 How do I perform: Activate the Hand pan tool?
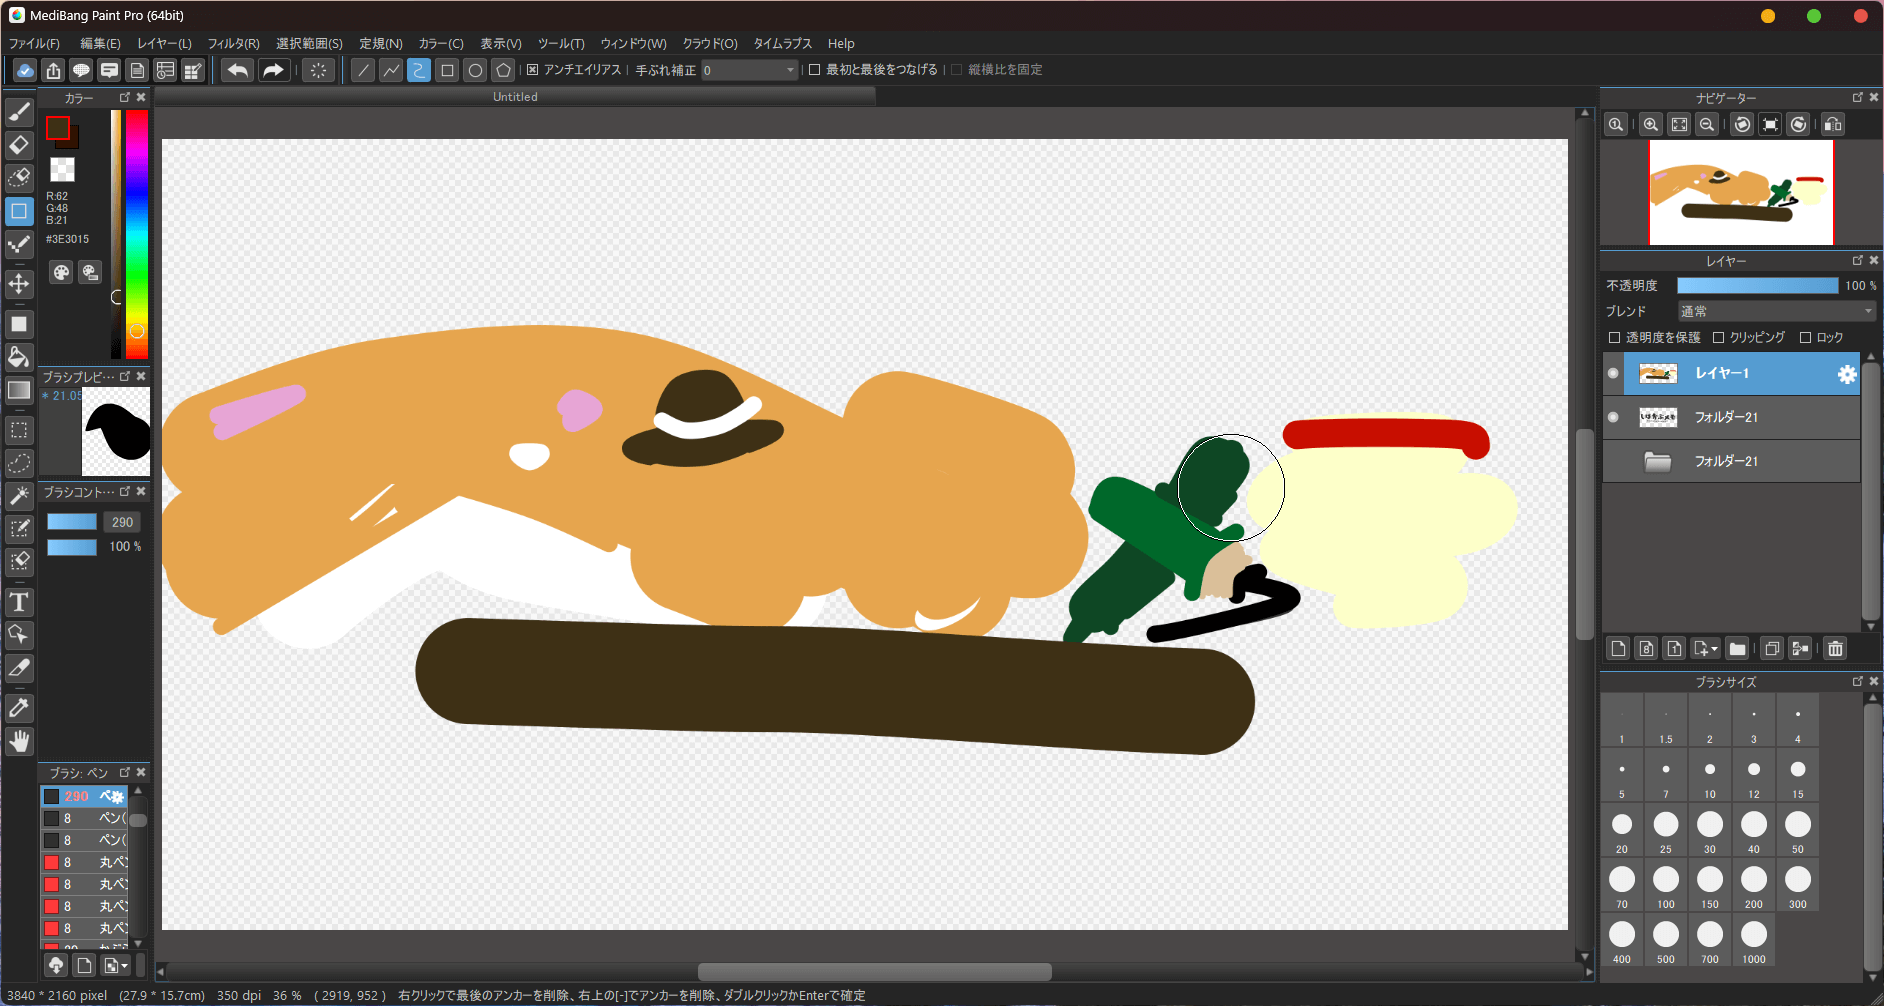coord(19,741)
